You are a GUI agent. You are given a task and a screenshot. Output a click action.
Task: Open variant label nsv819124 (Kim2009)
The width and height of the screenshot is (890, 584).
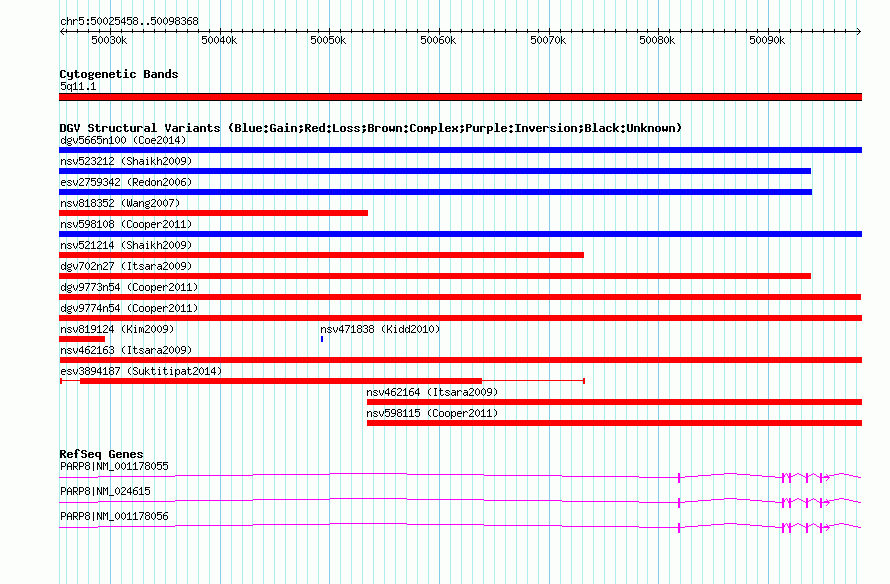coord(117,329)
